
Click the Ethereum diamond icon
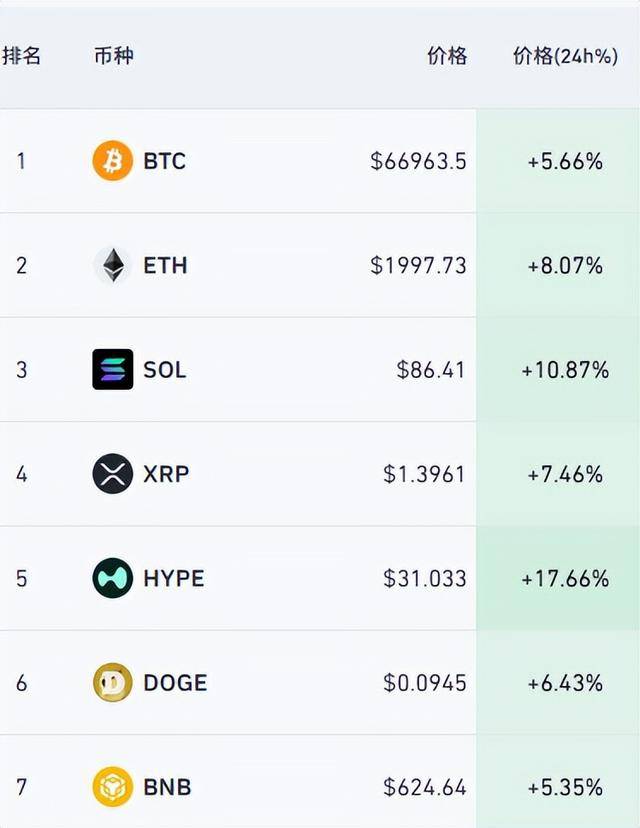pyautogui.click(x=113, y=265)
